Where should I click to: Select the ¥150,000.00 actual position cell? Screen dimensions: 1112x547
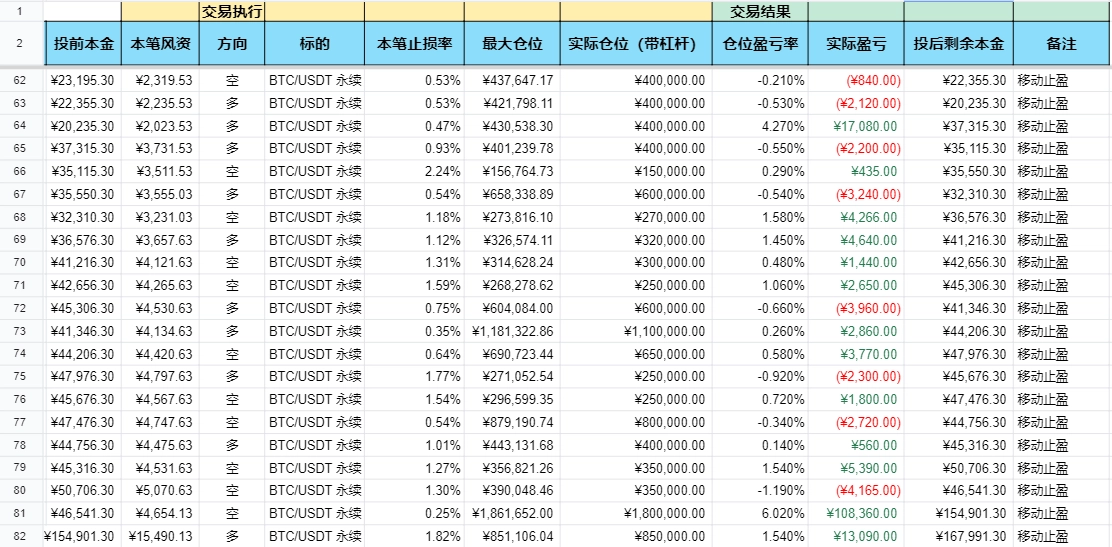point(636,172)
